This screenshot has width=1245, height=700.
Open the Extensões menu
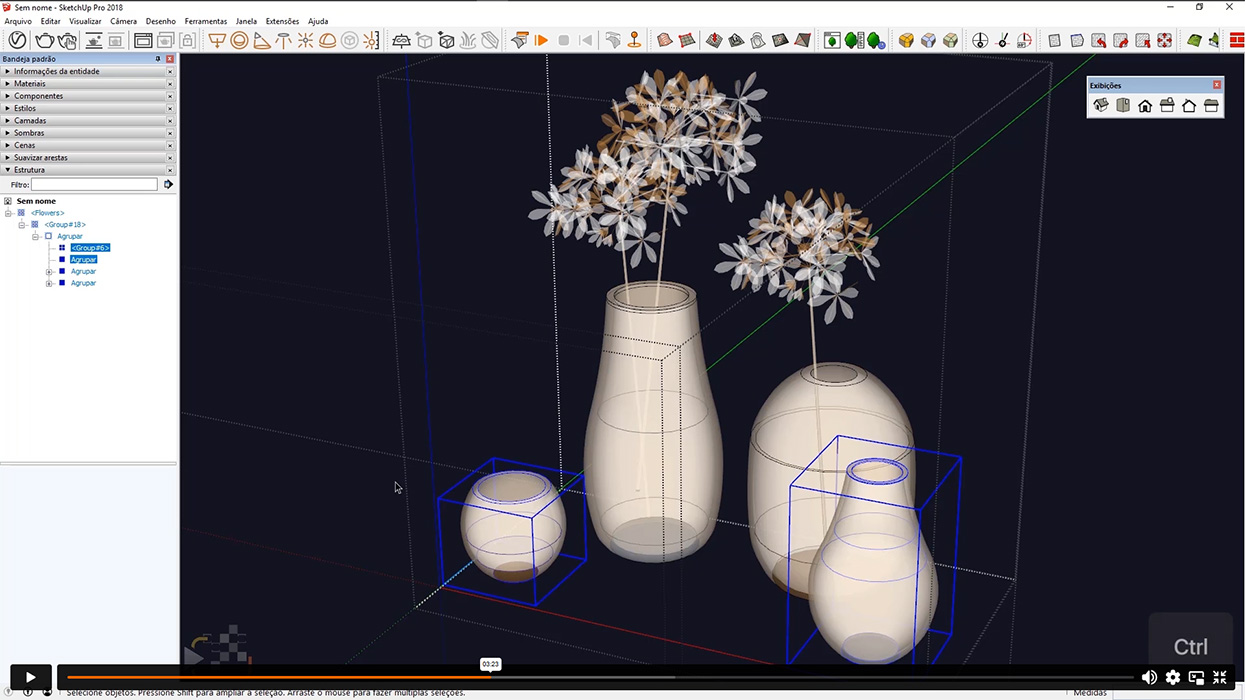coord(282,21)
